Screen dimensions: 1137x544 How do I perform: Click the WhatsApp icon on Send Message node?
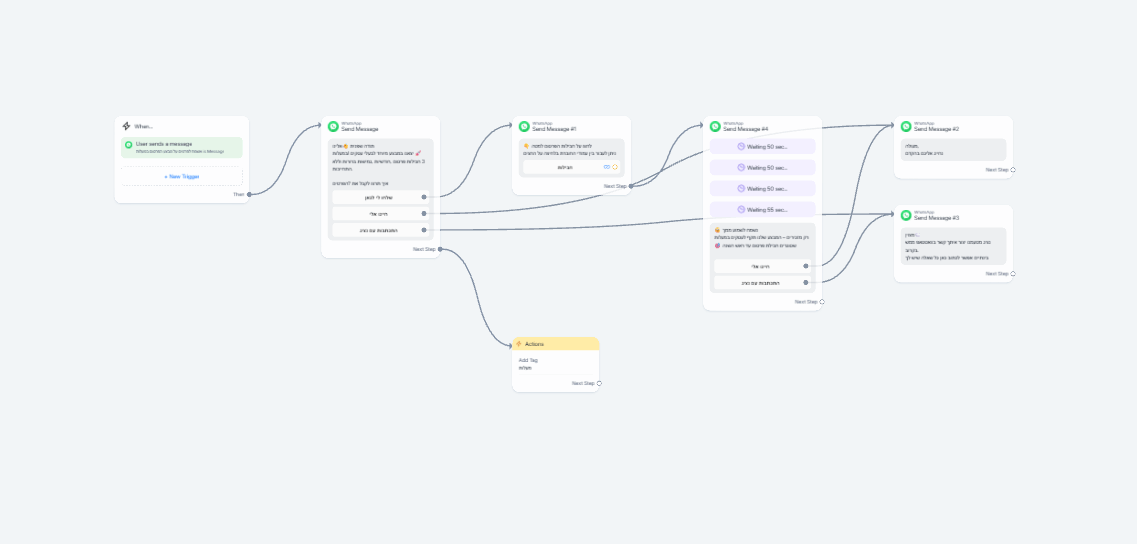click(333, 127)
